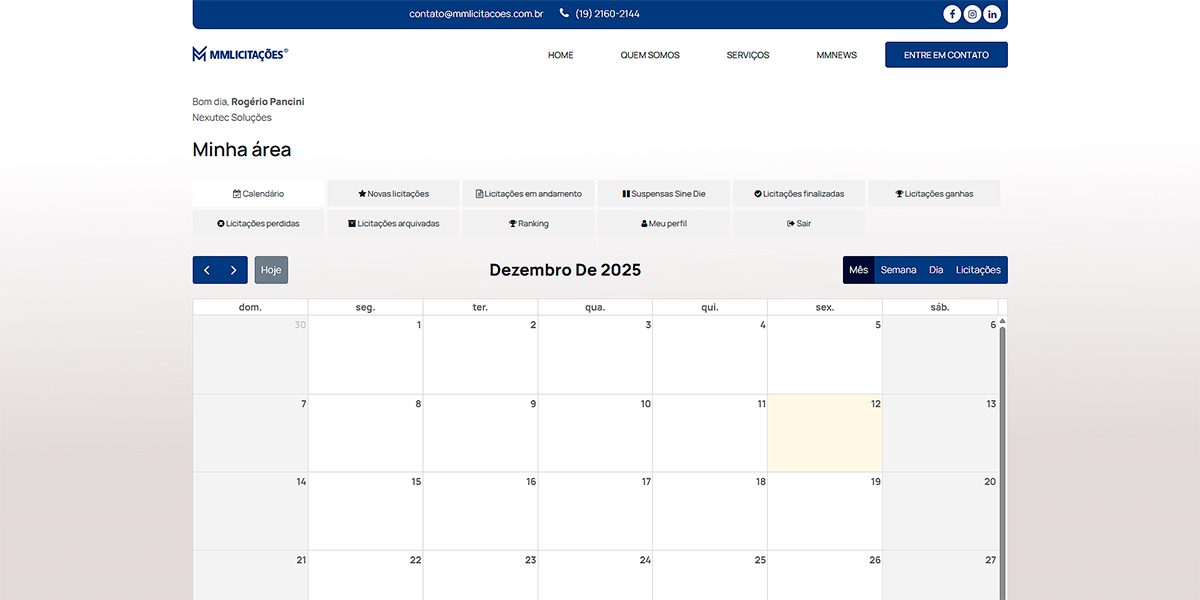Click the Hoje button
Image resolution: width=1200 pixels, height=600 pixels.
tap(271, 270)
